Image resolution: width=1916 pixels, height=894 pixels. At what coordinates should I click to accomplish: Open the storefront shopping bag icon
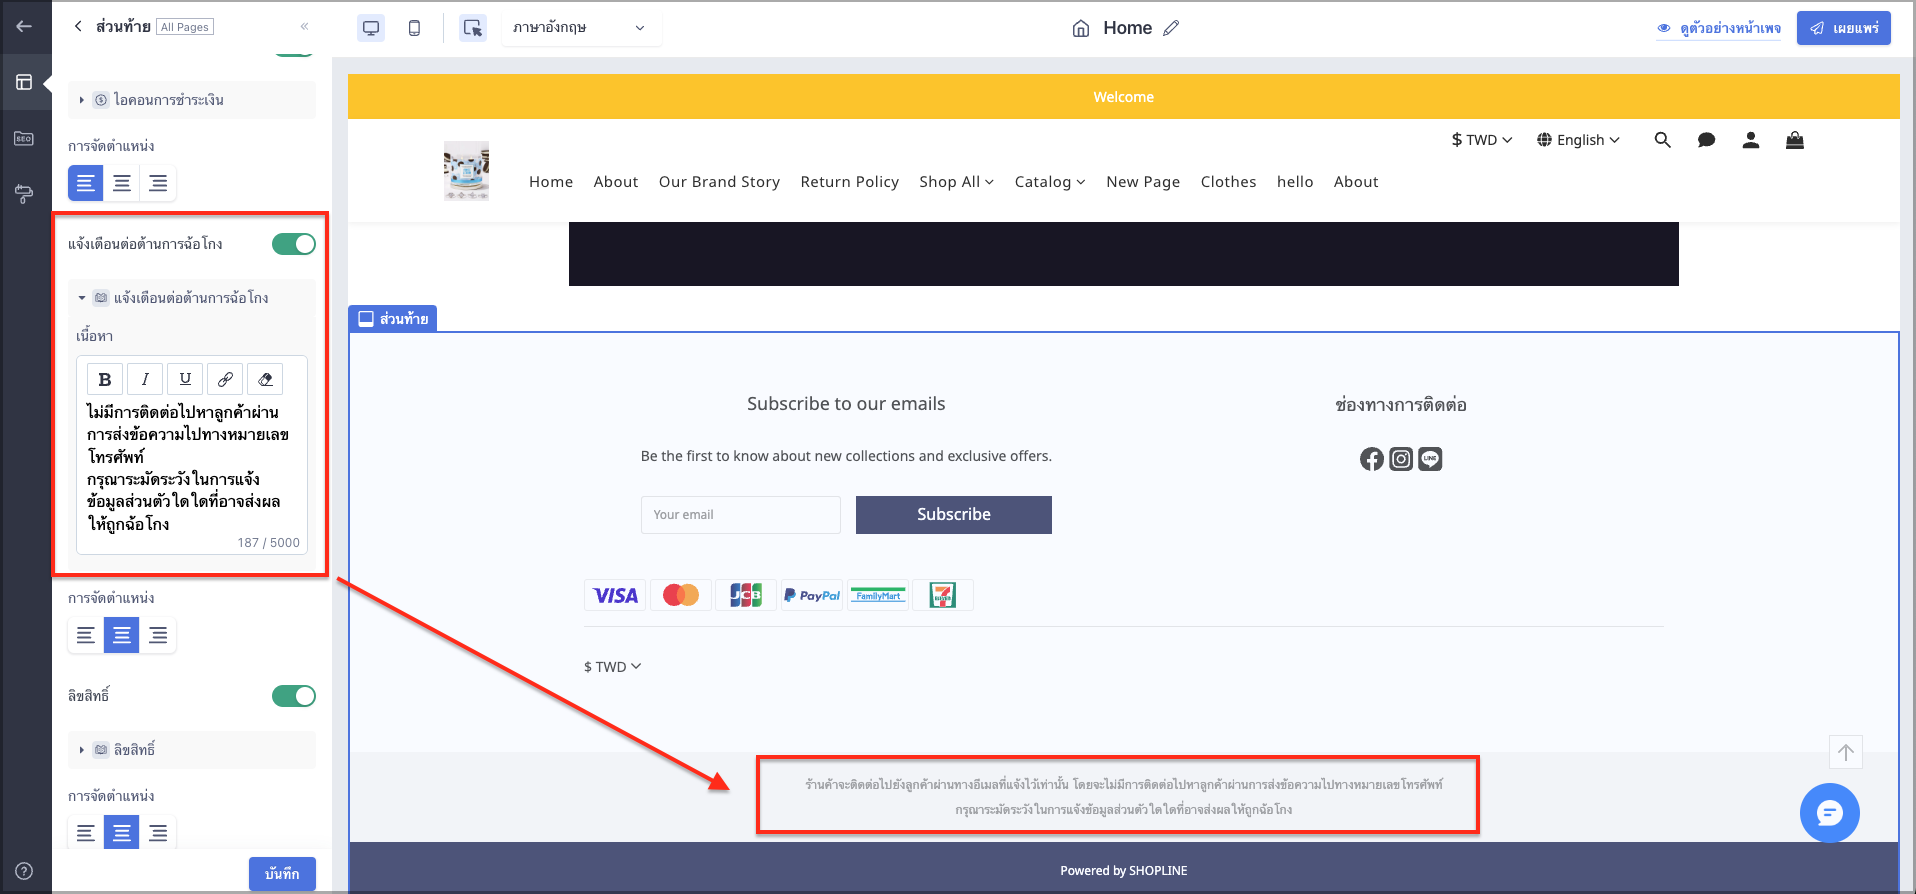pyautogui.click(x=1795, y=140)
